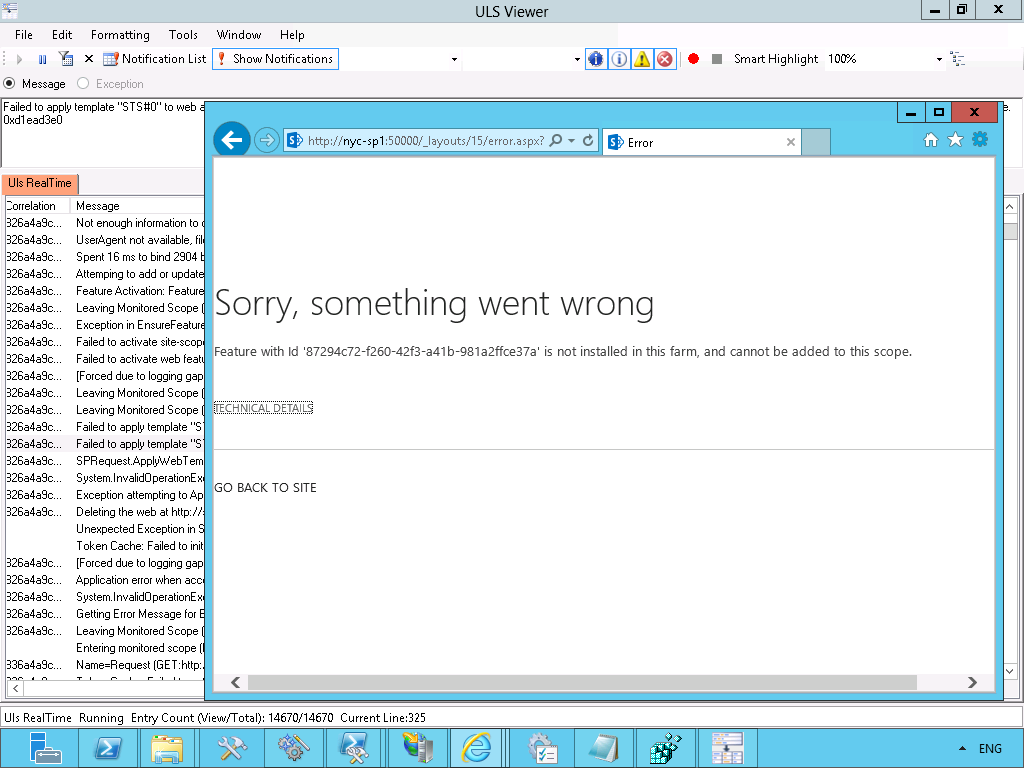
Task: Click the search magnifier in address bar
Action: (556, 140)
